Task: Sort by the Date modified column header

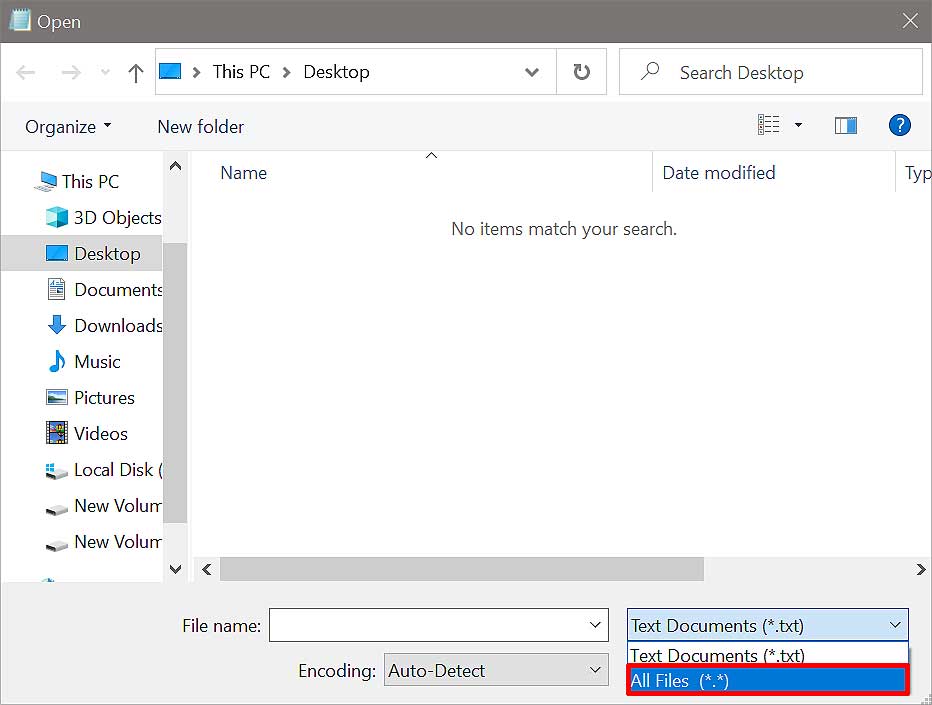Action: [718, 173]
